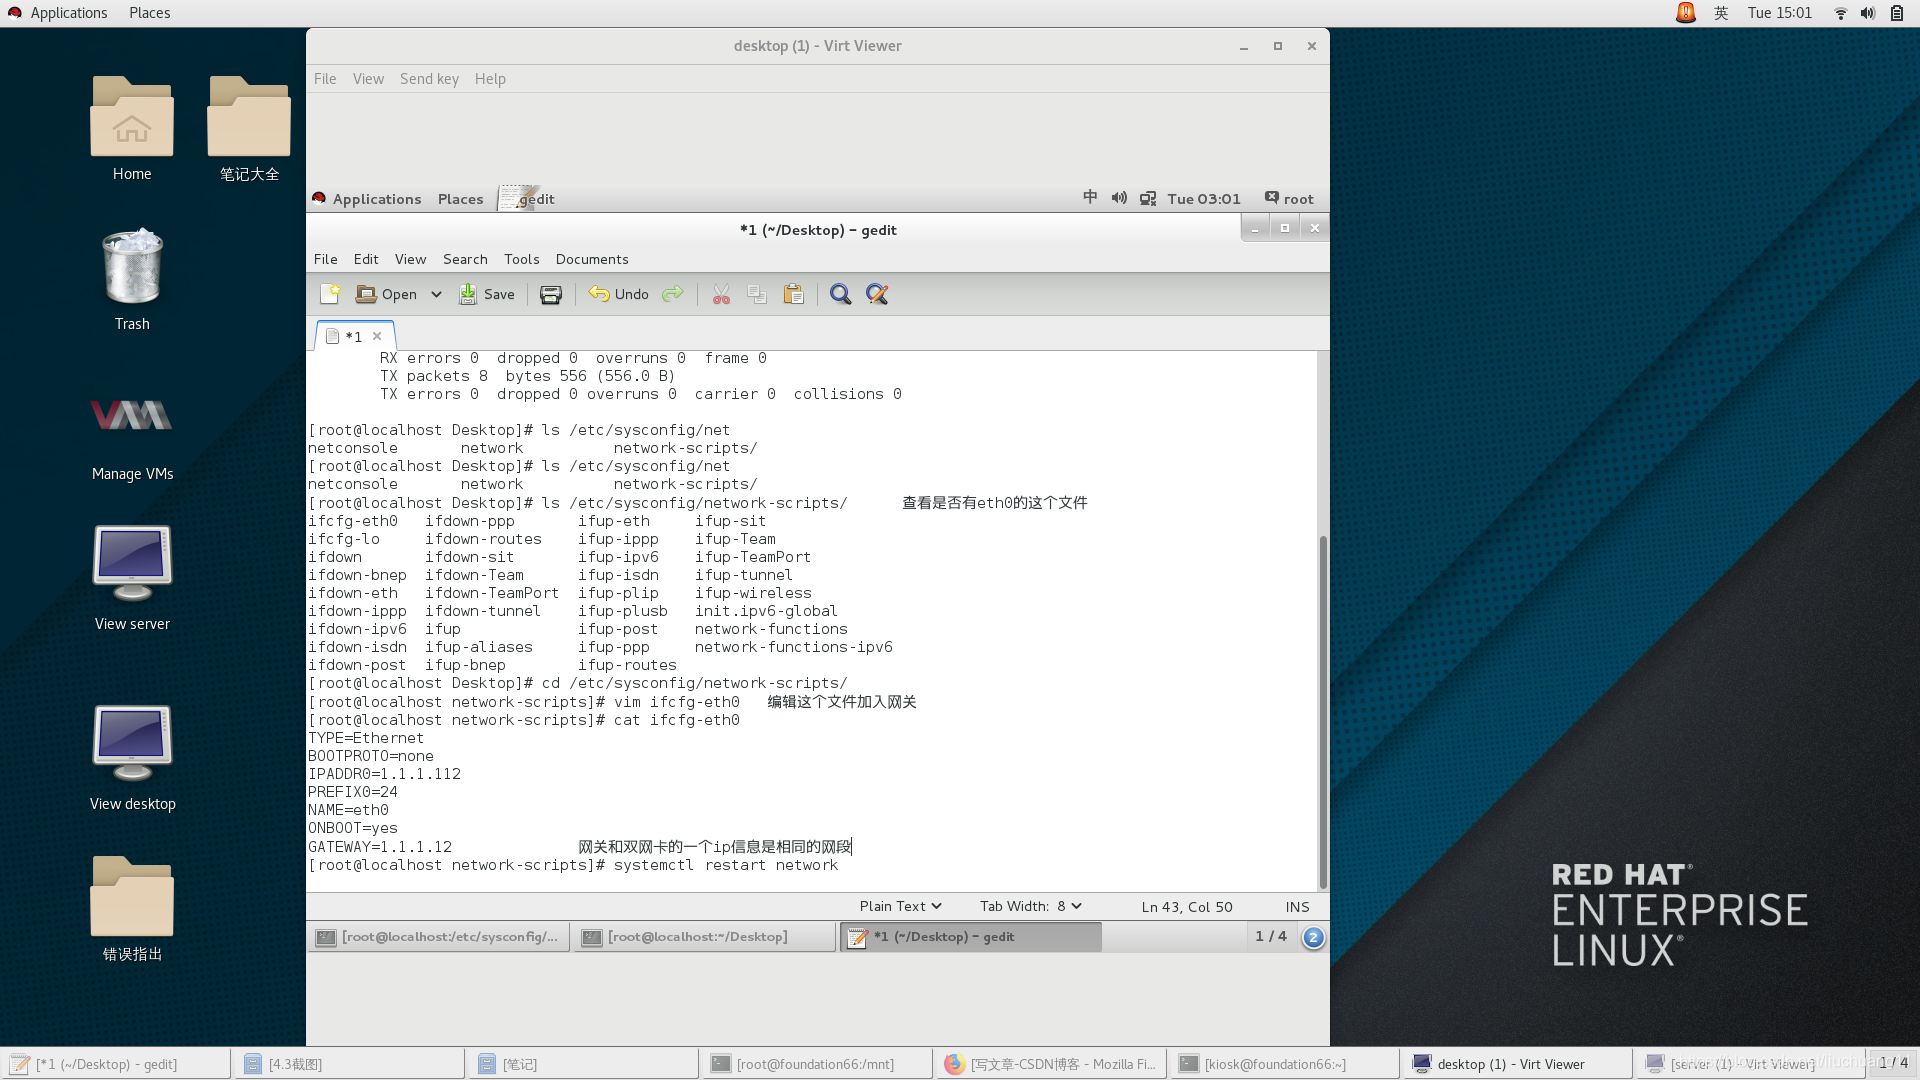This screenshot has height=1080, width=1920.
Task: Open 错误指出 folder on desktop
Action: pos(132,908)
